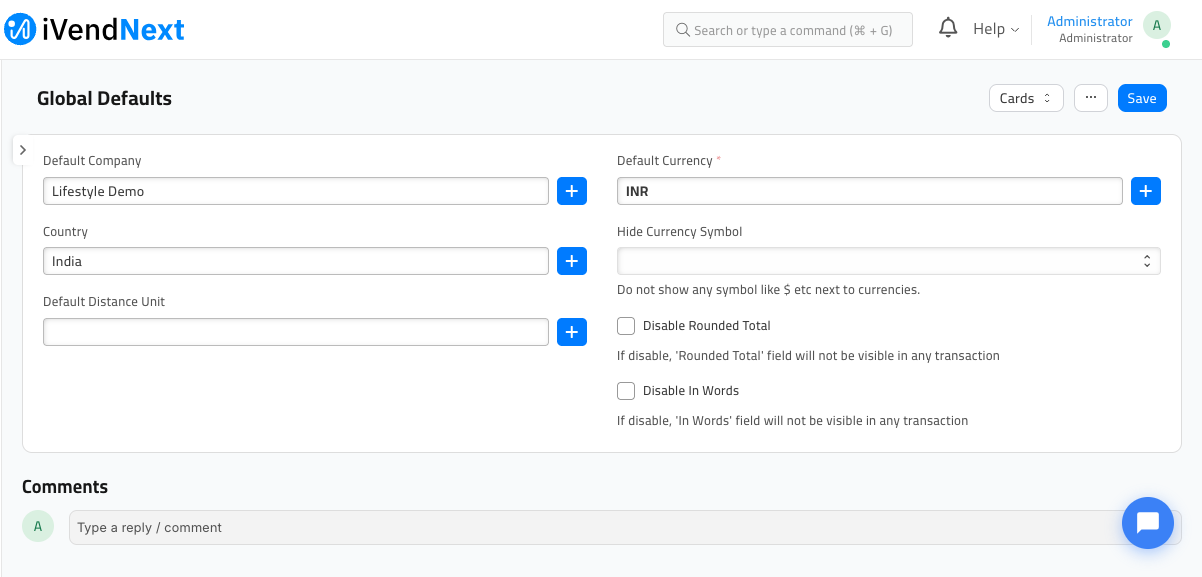Screen dimensions: 1202x577
Task: Expand the sidebar with the chevron toggle
Action: [23, 149]
